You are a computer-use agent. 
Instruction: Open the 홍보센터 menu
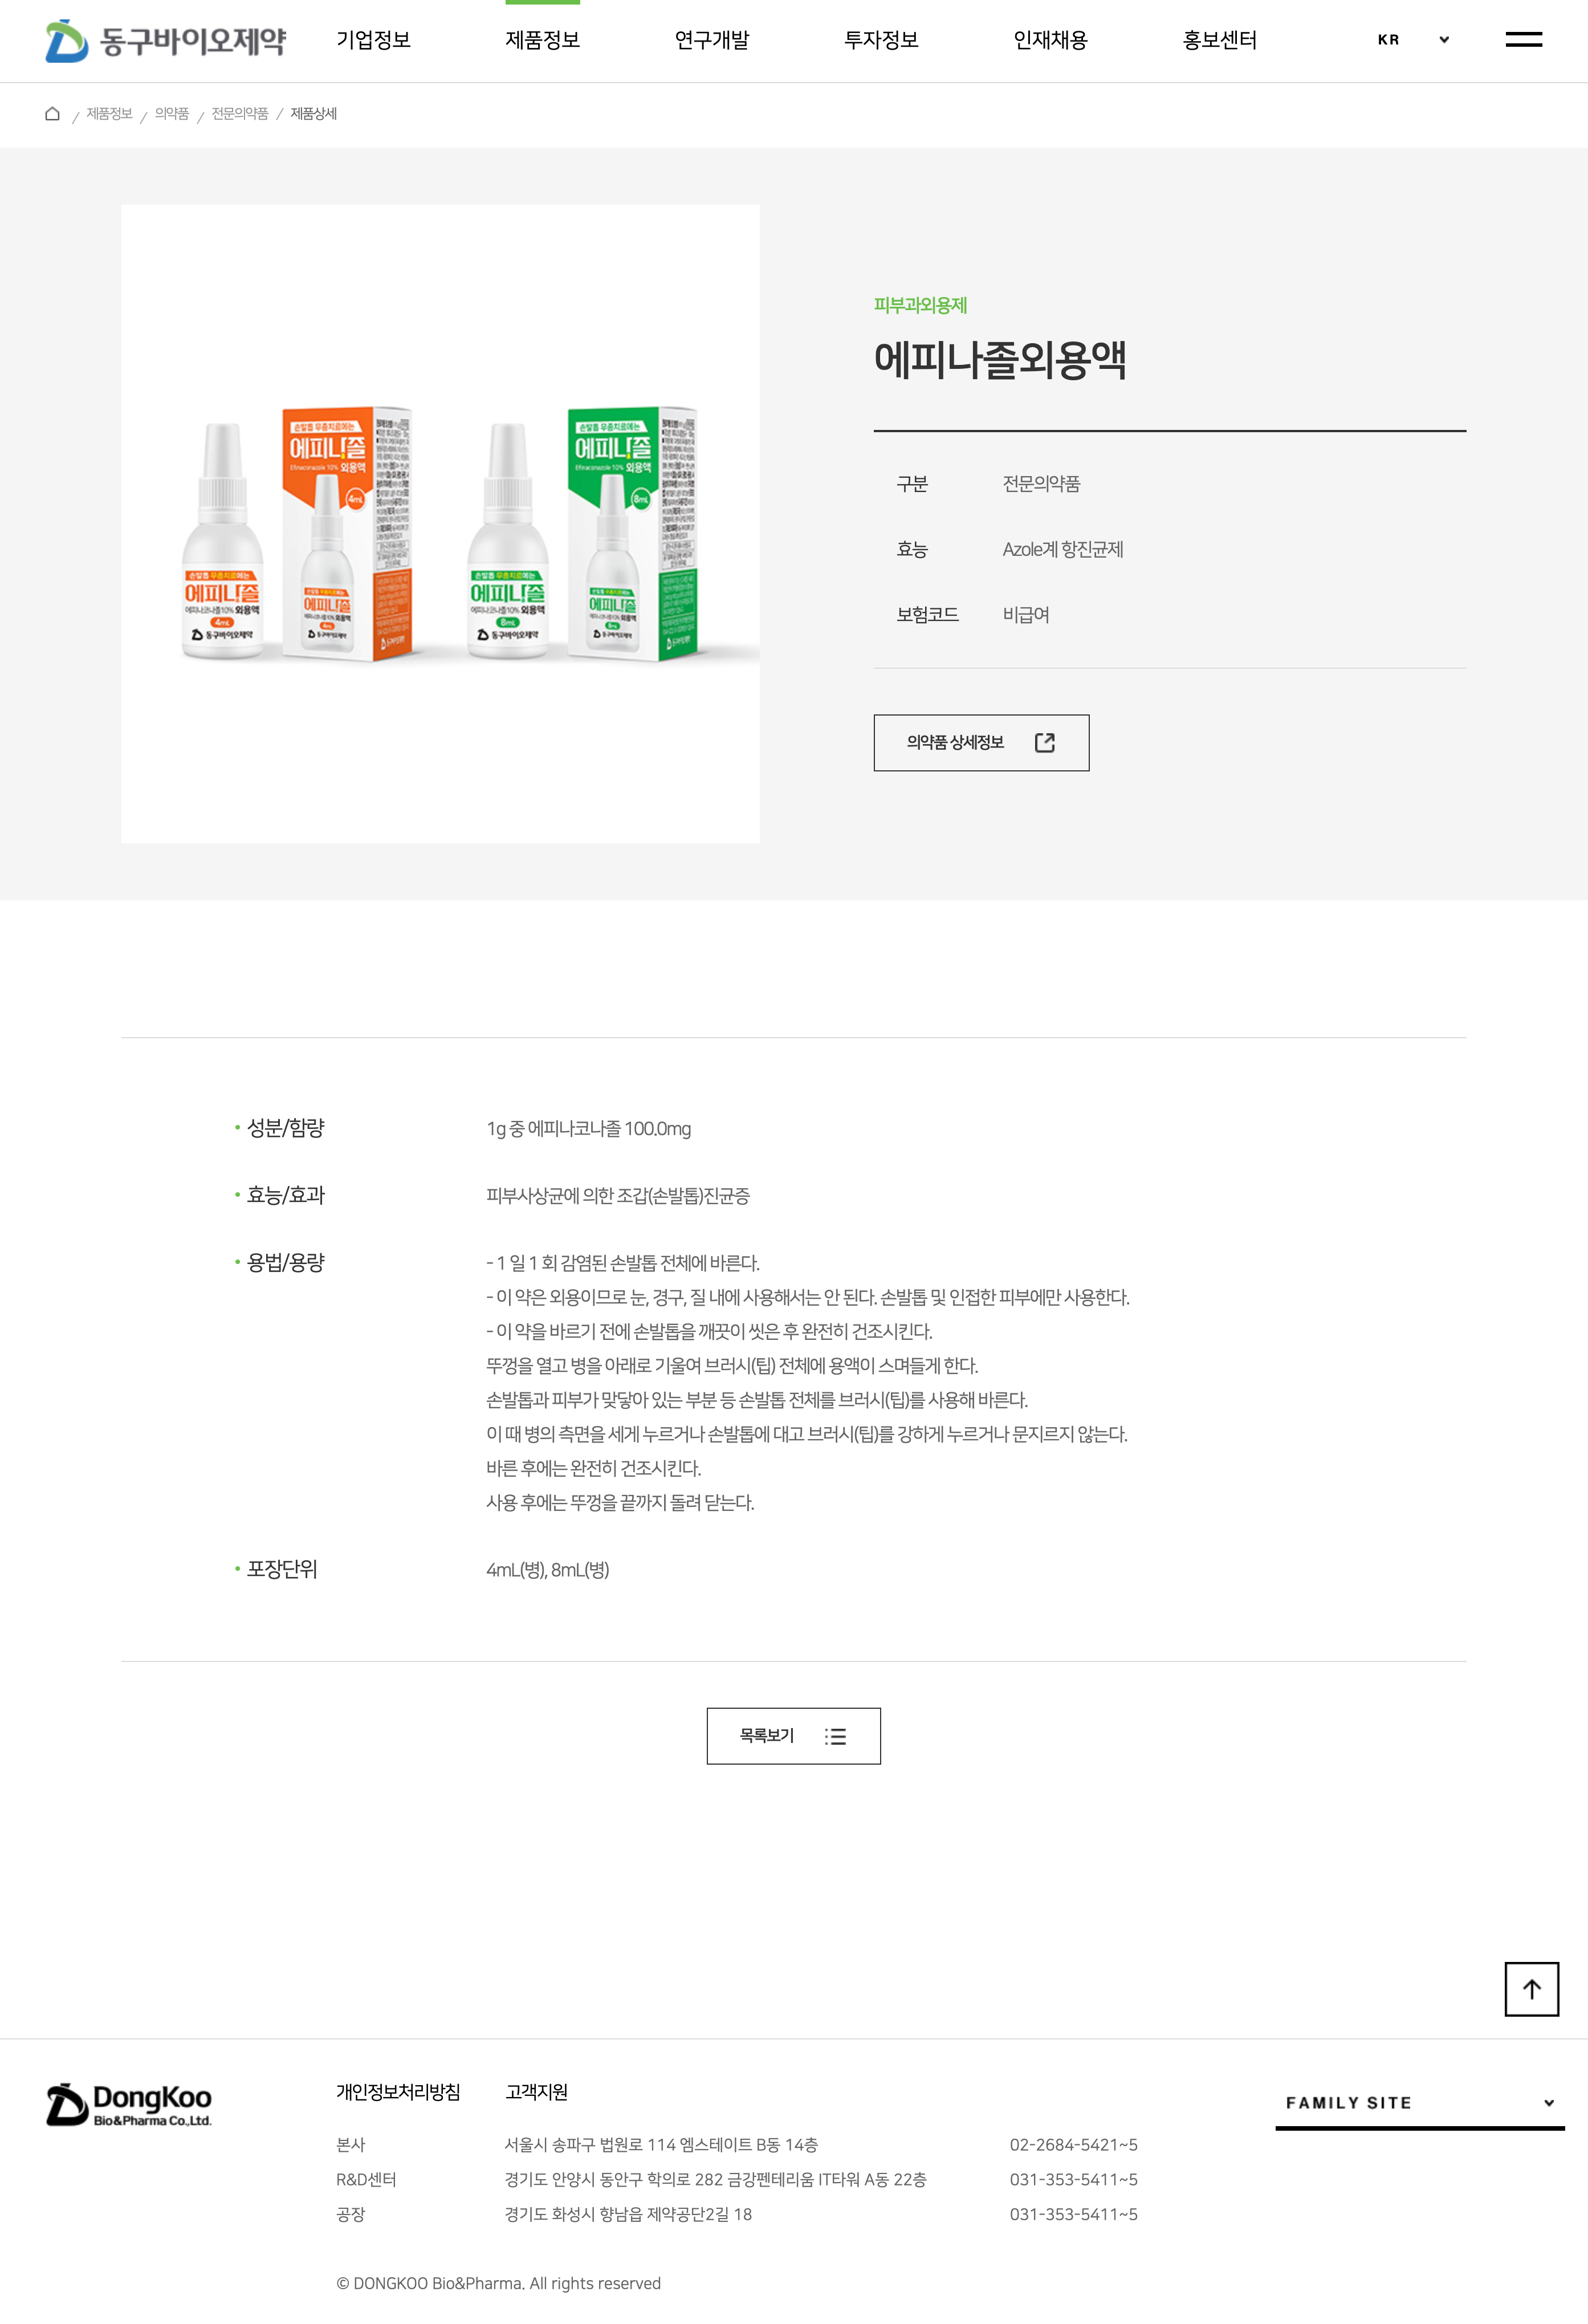(x=1219, y=40)
